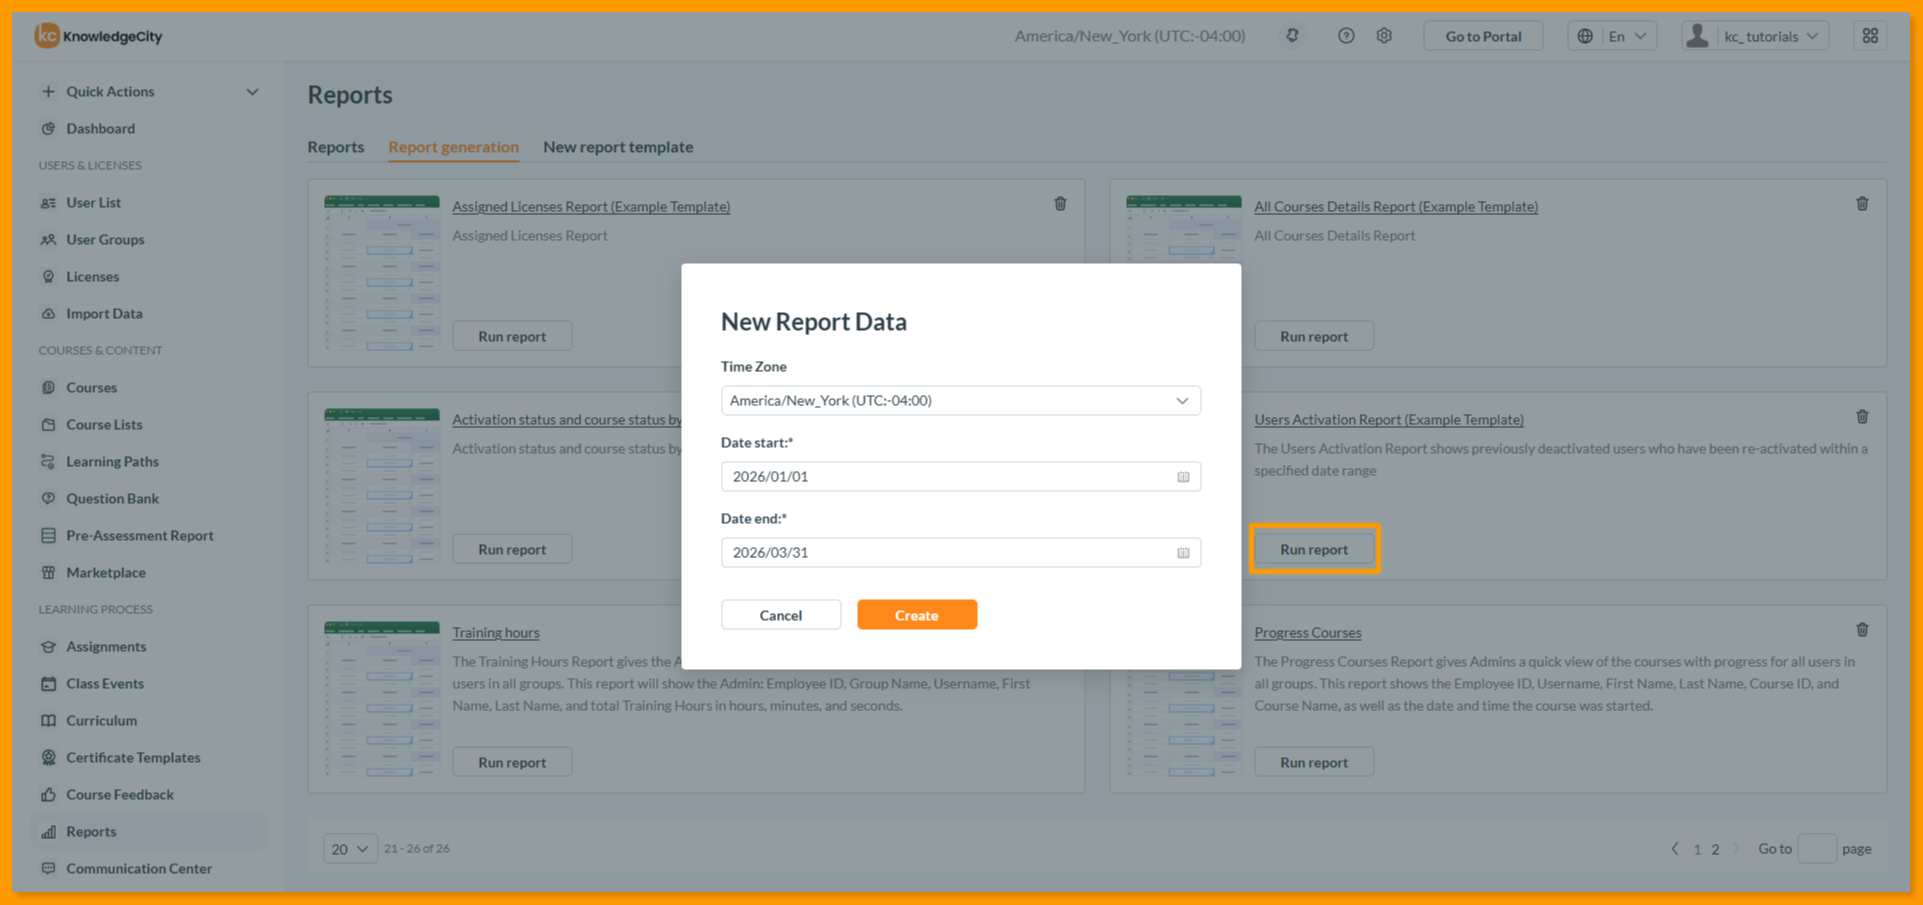Open the kc_tutorials account dropdown
The image size is (1923, 905).
1755,36
